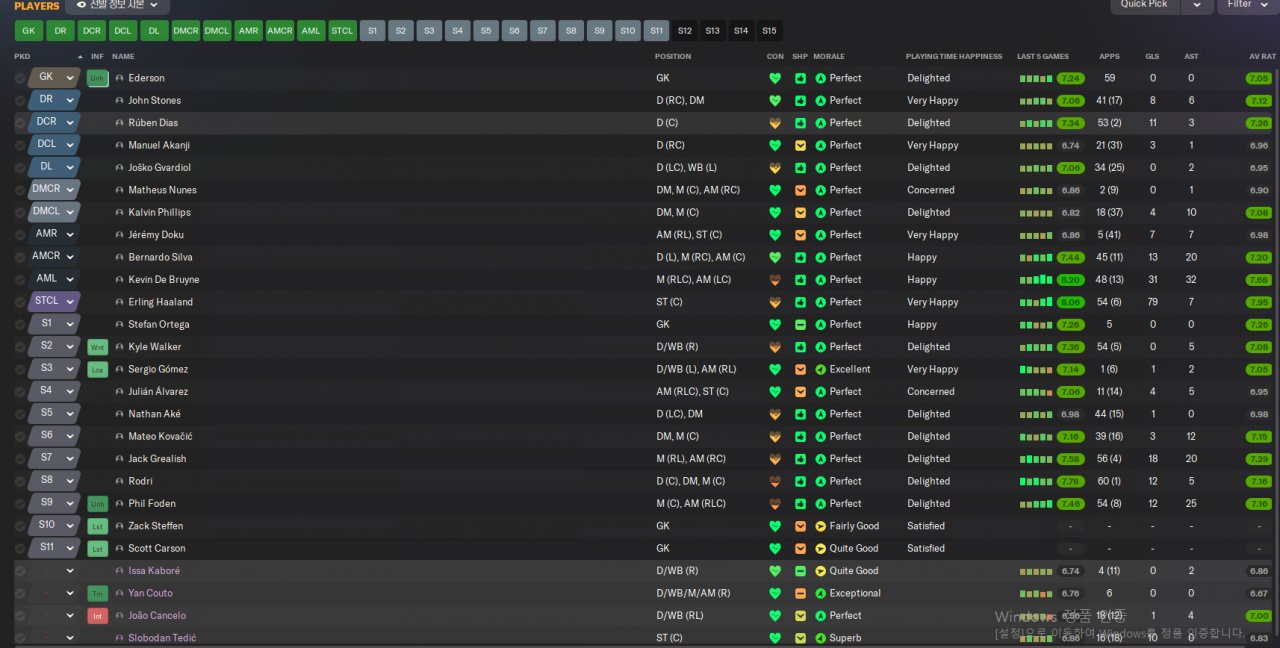Open the AML position dropdown for Kevin De Bruyne
The height and width of the screenshot is (648, 1280).
coord(70,280)
